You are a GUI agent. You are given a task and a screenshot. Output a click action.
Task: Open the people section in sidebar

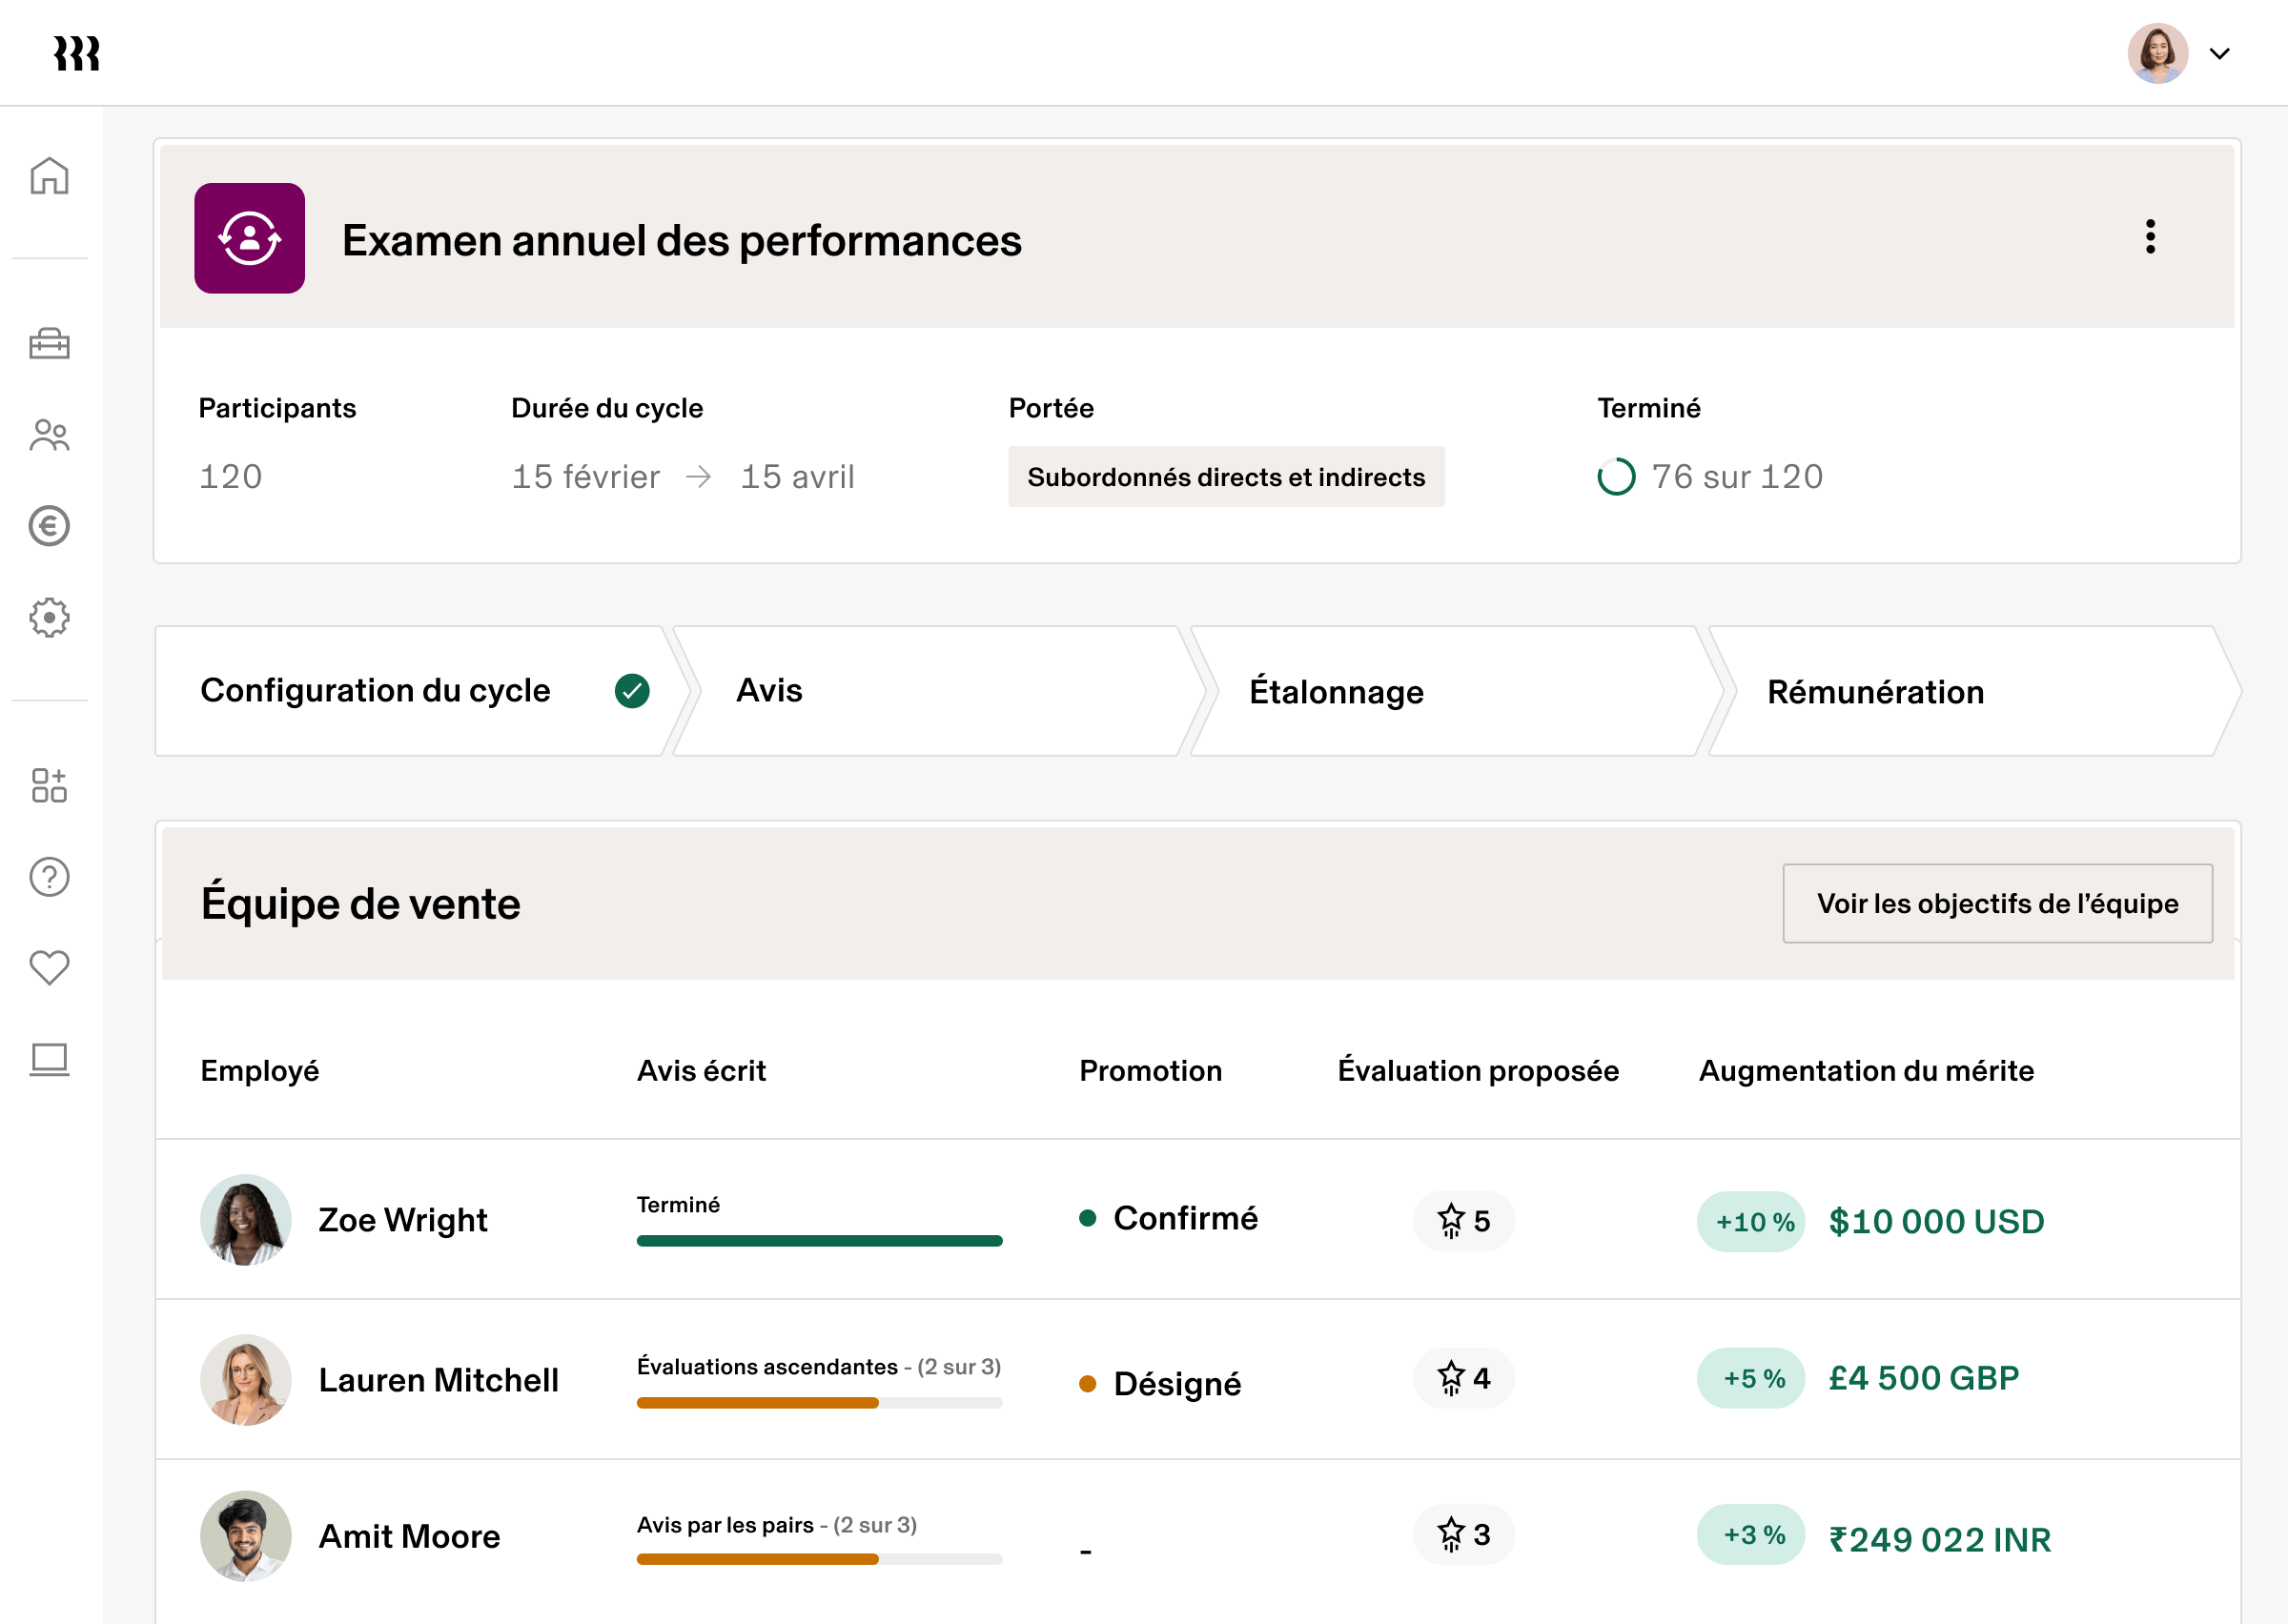click(49, 435)
